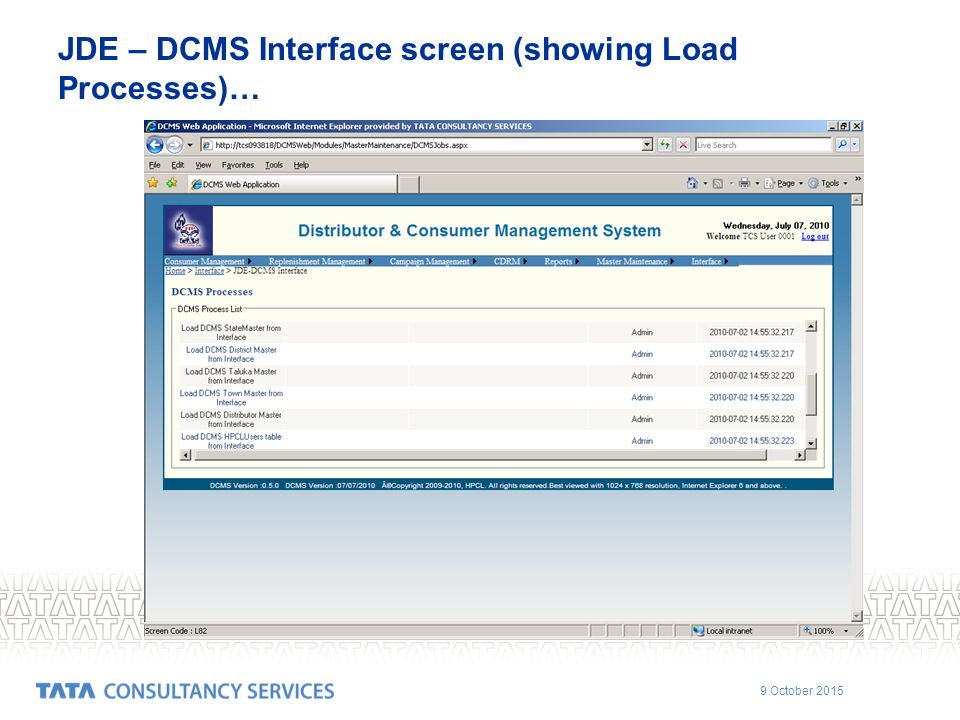Open the Tools gear menu in the command bar
Viewport: 960px width, 720px height.
(x=827, y=183)
